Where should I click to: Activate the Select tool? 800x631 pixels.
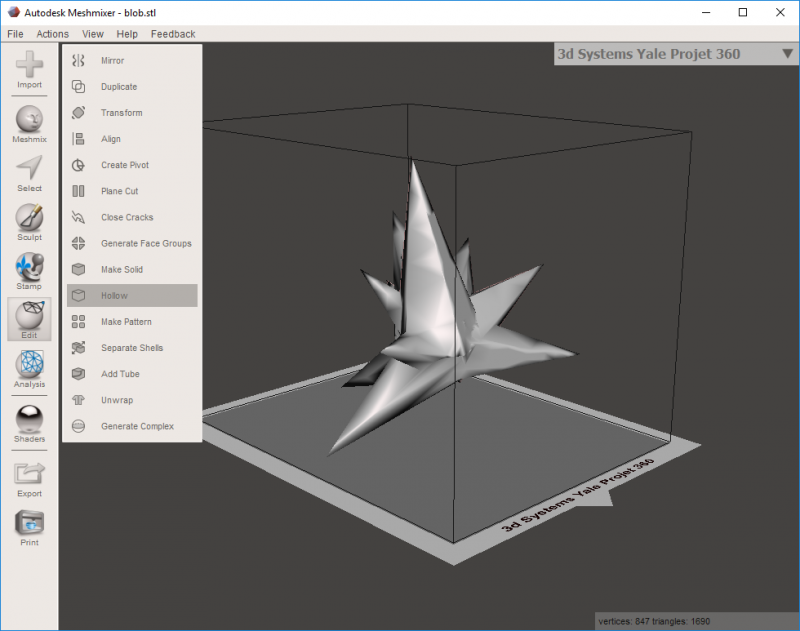click(29, 173)
